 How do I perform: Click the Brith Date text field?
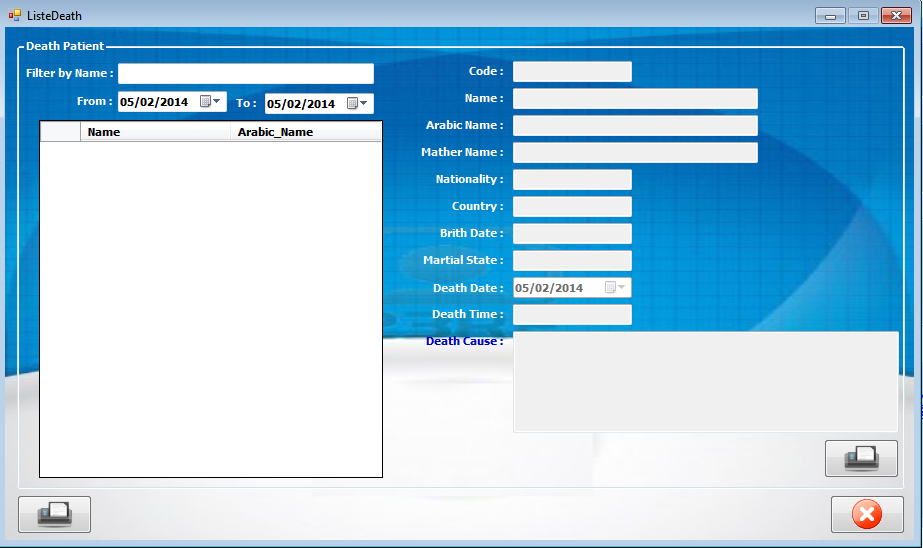572,234
